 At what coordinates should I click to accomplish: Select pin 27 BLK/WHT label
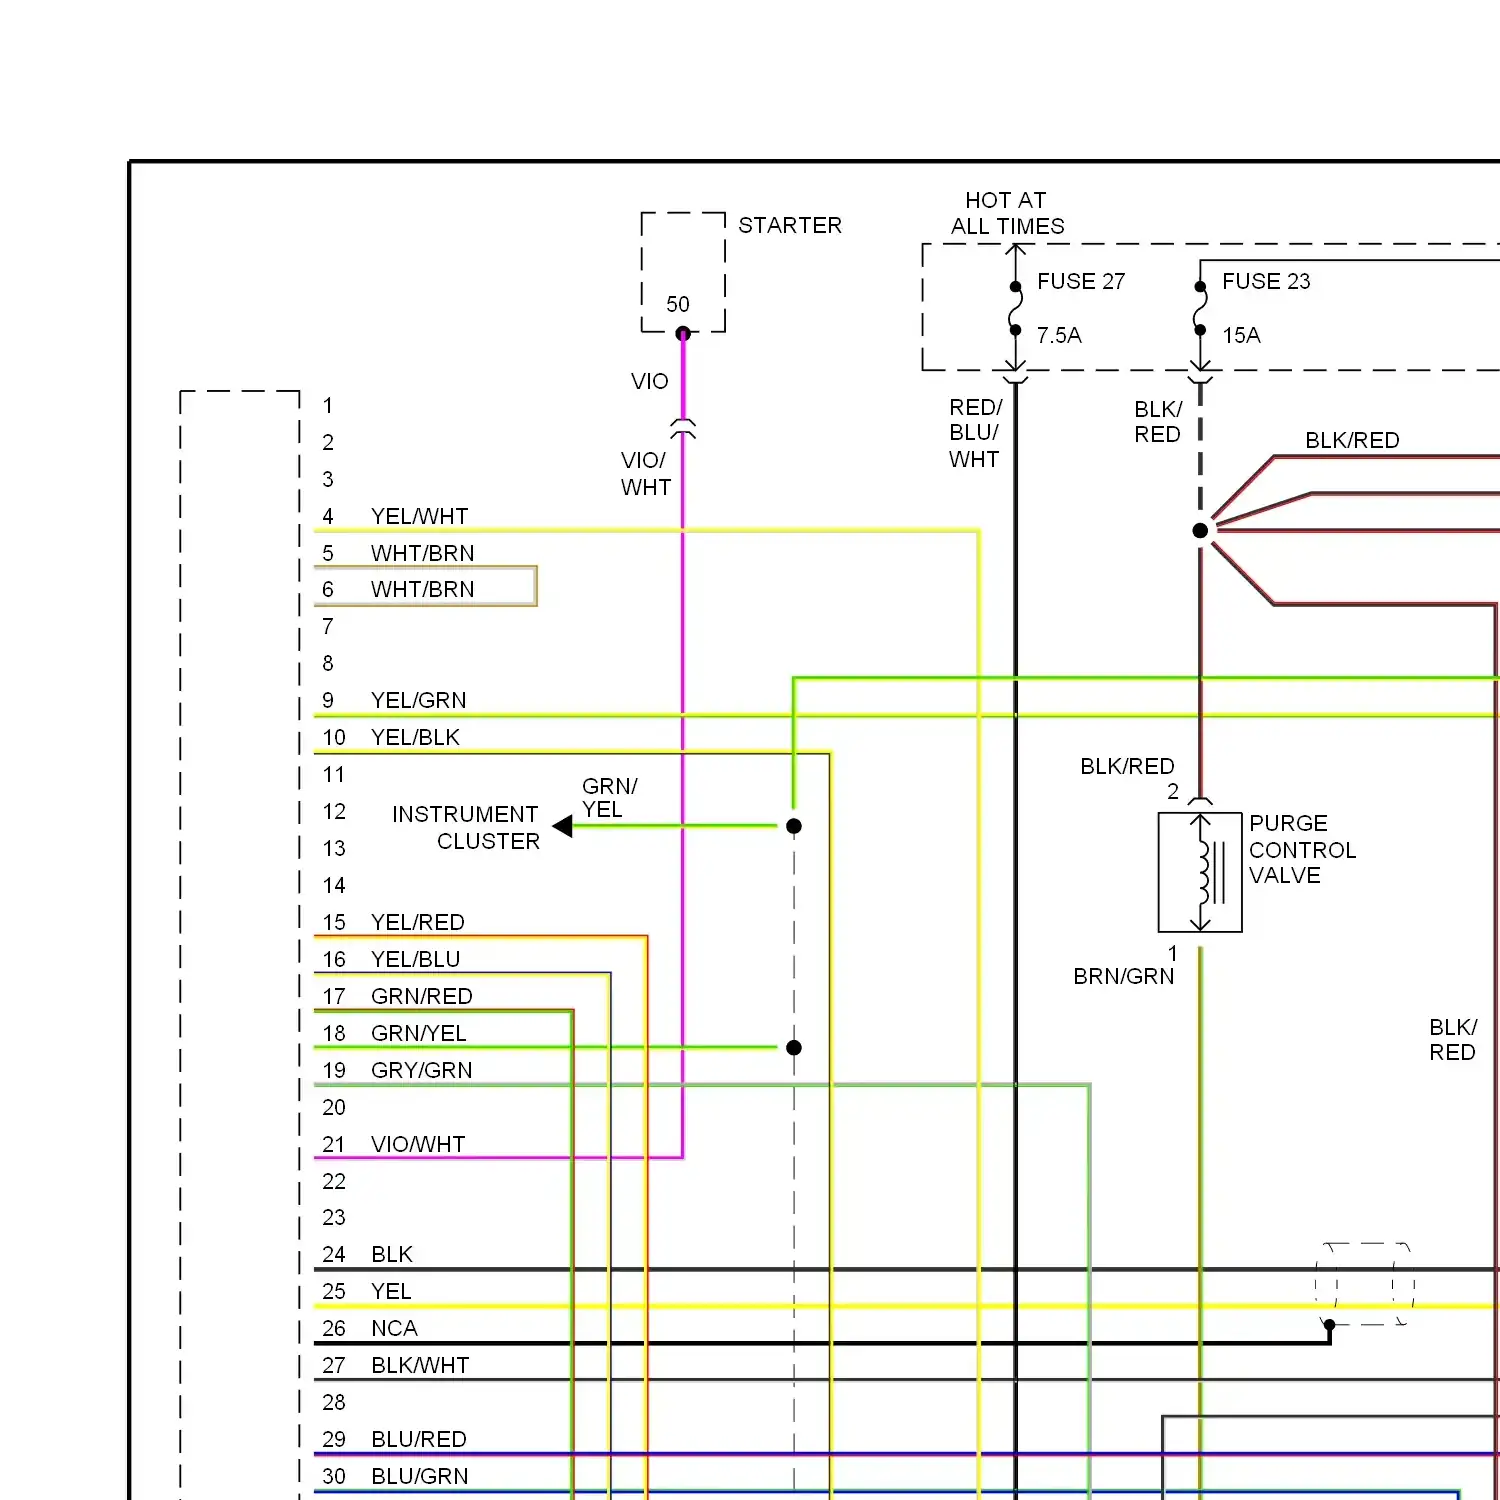420,1365
